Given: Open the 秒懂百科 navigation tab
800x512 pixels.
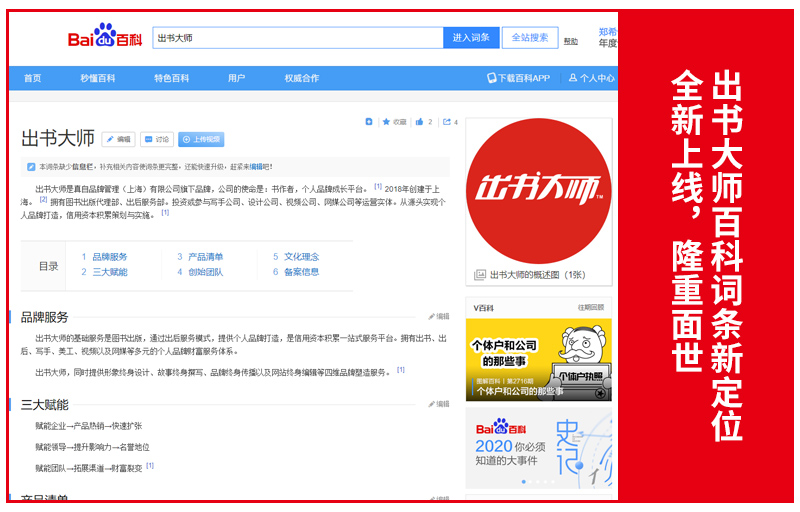Looking at the screenshot, I should coord(98,78).
